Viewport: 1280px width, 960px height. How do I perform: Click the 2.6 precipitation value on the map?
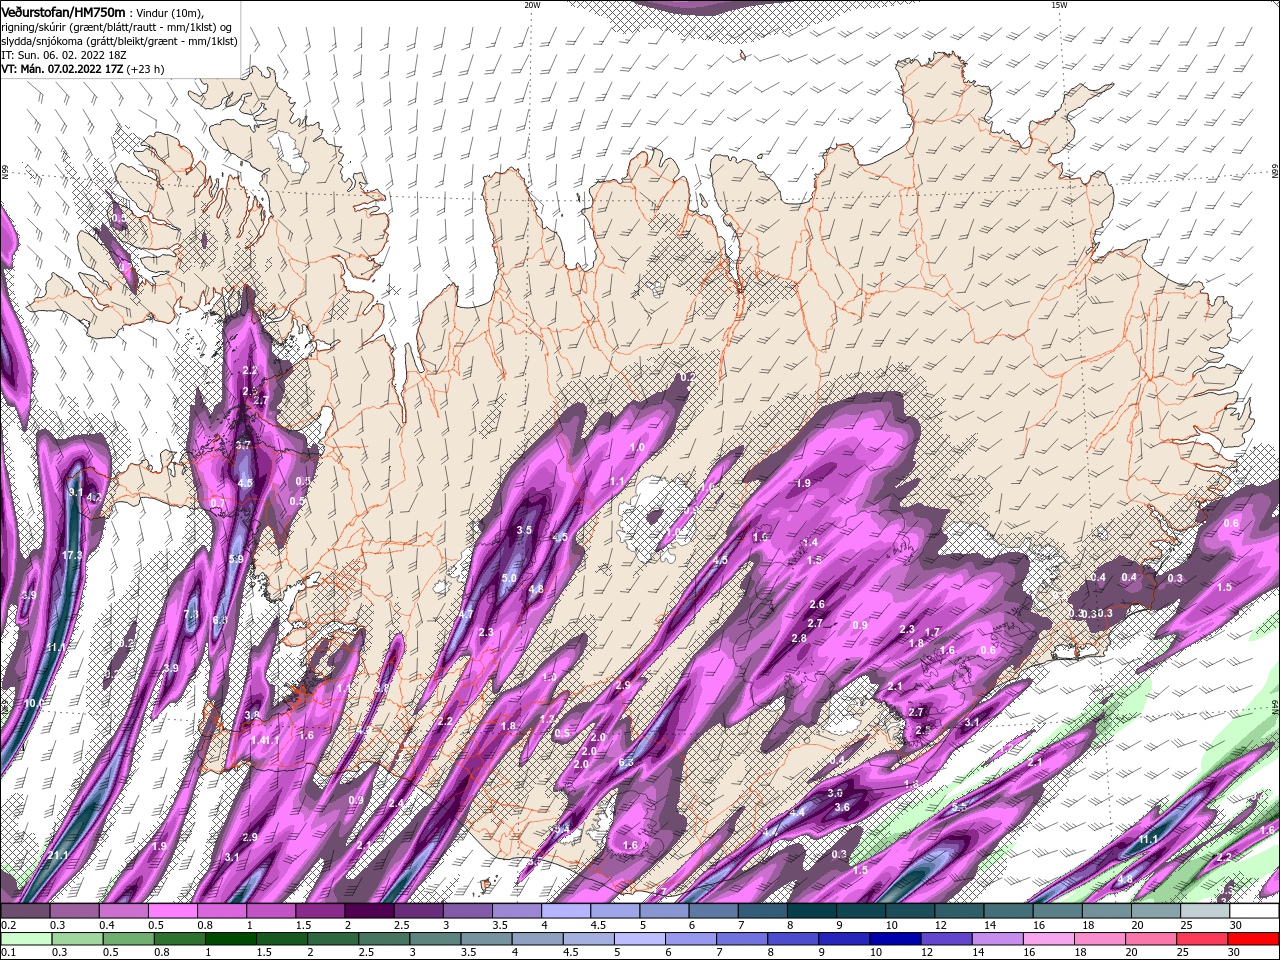click(x=817, y=604)
